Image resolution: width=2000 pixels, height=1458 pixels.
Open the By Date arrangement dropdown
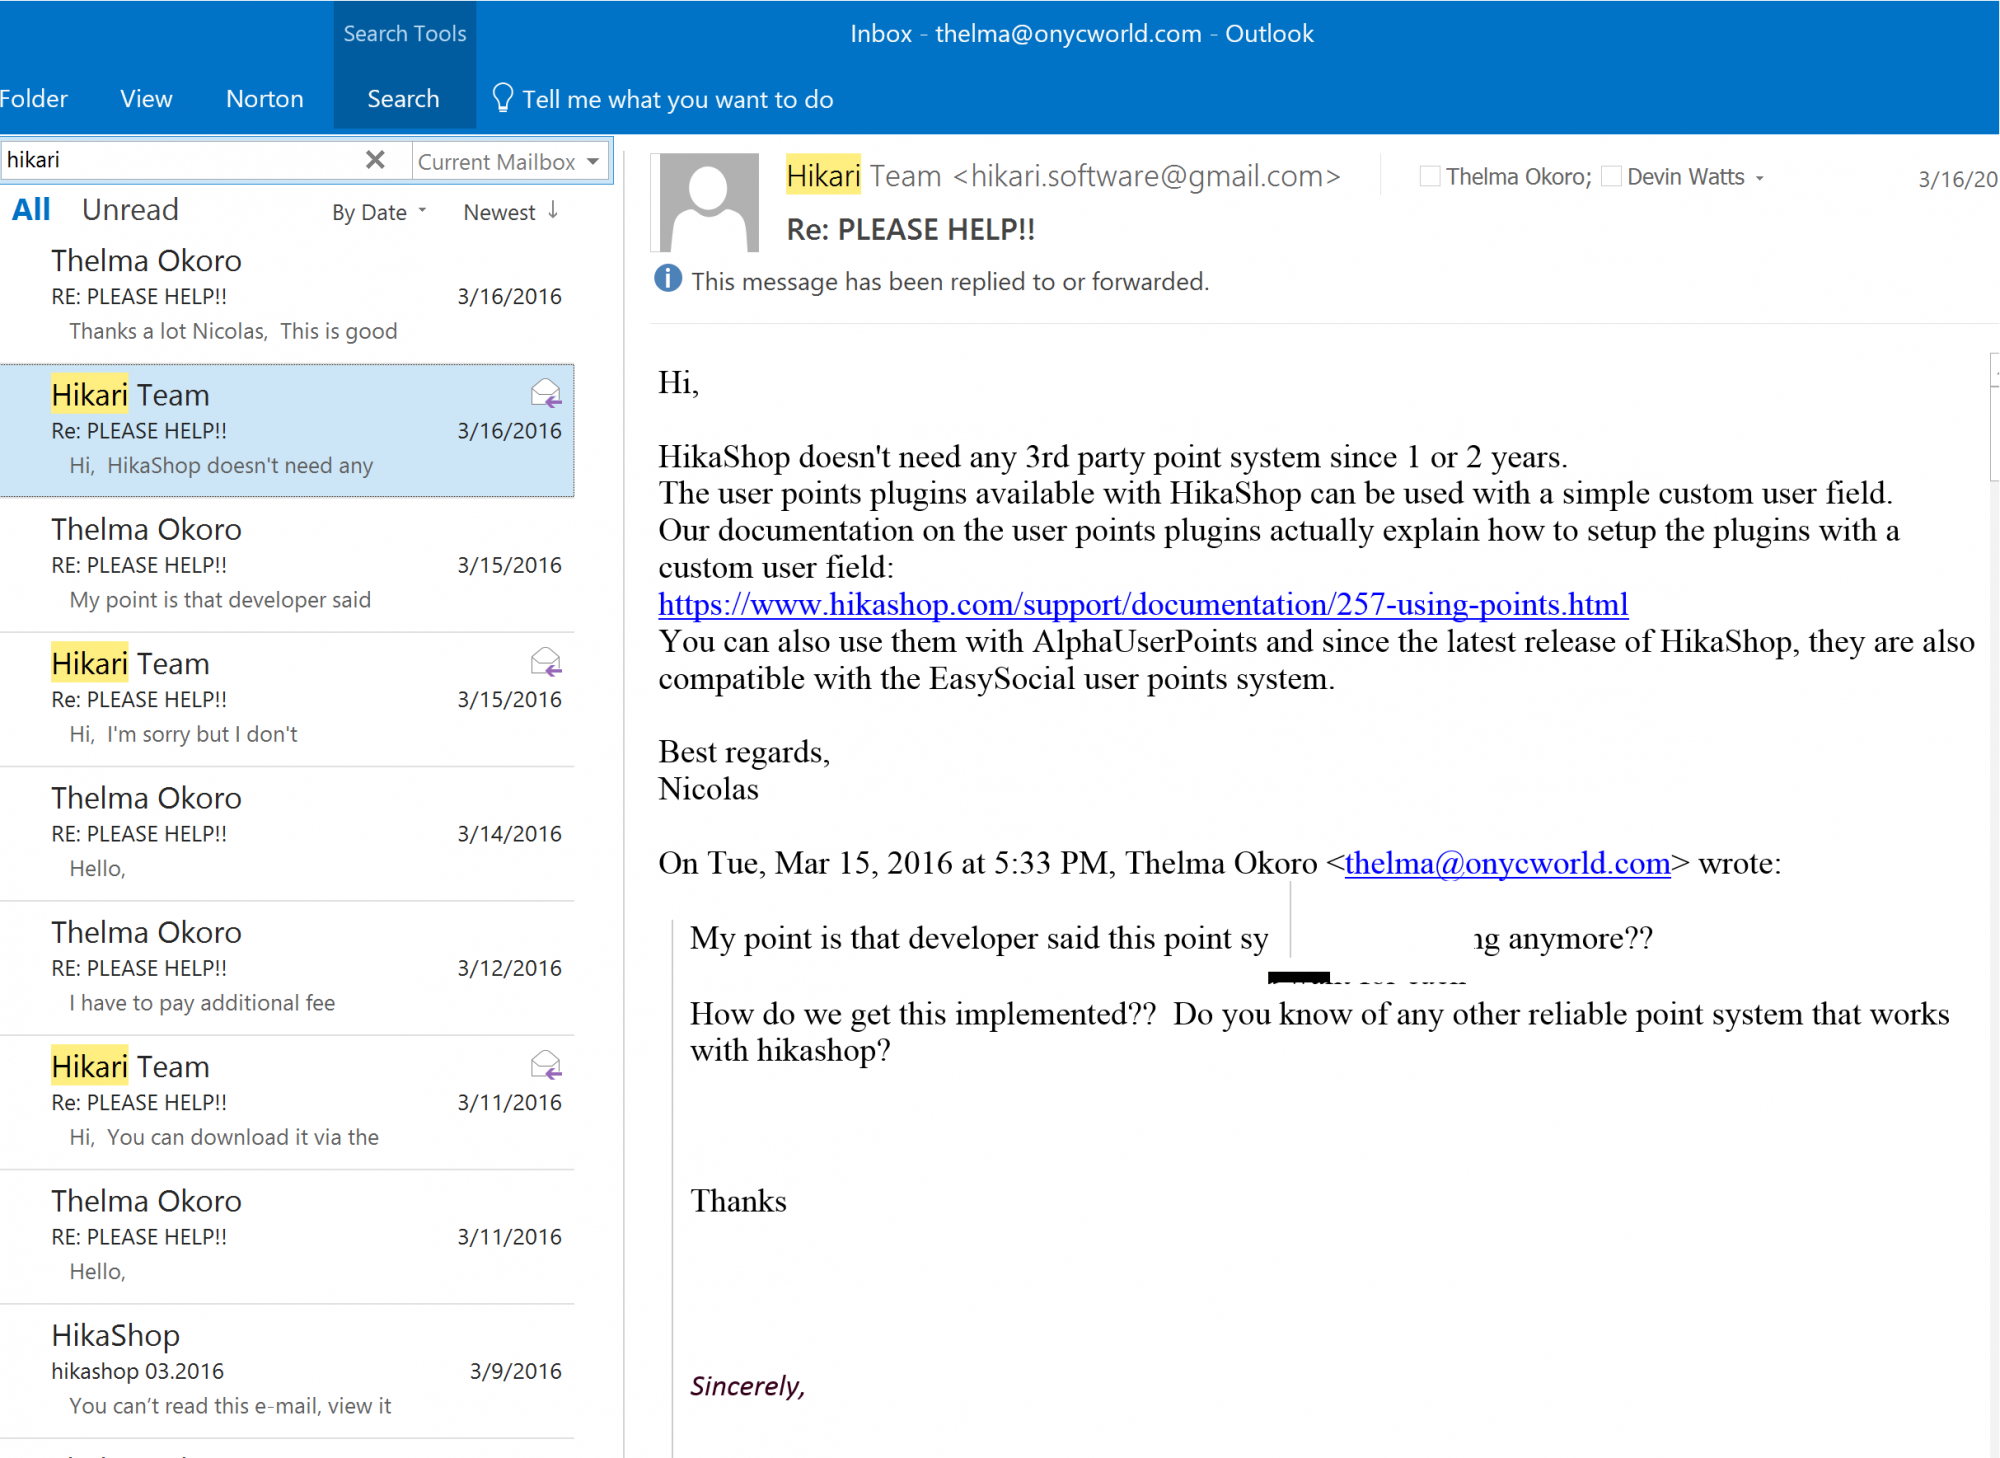[x=378, y=212]
